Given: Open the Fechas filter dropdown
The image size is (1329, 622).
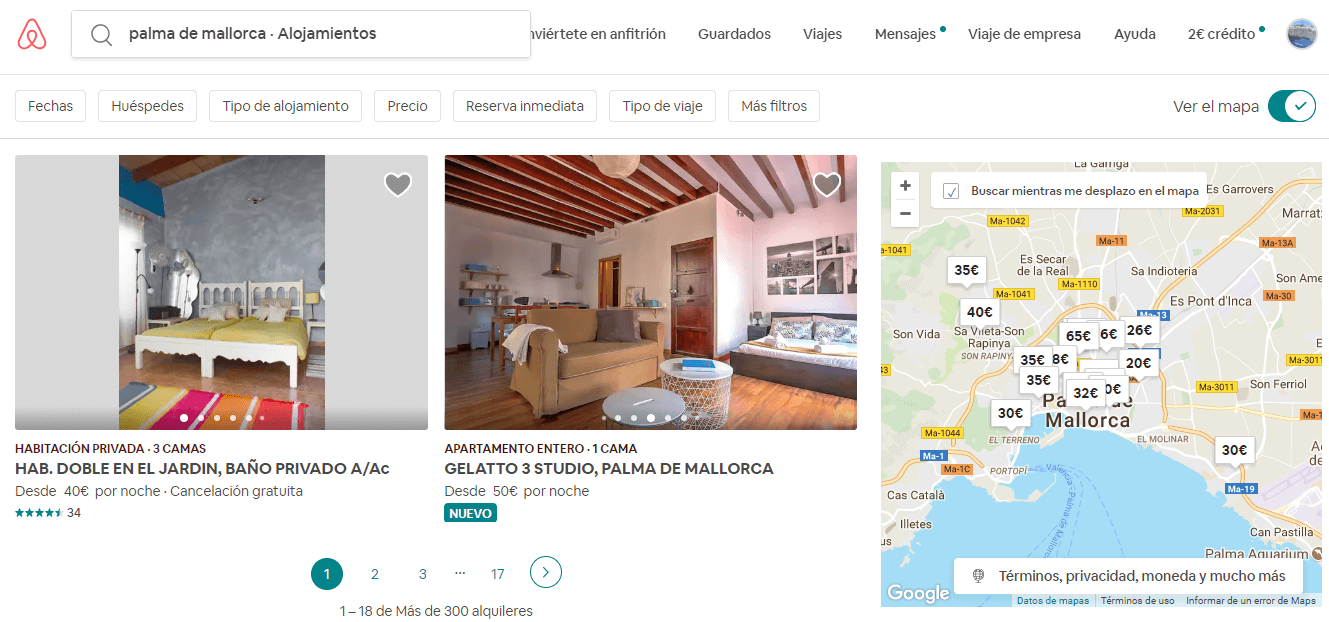Looking at the screenshot, I should 51,106.
